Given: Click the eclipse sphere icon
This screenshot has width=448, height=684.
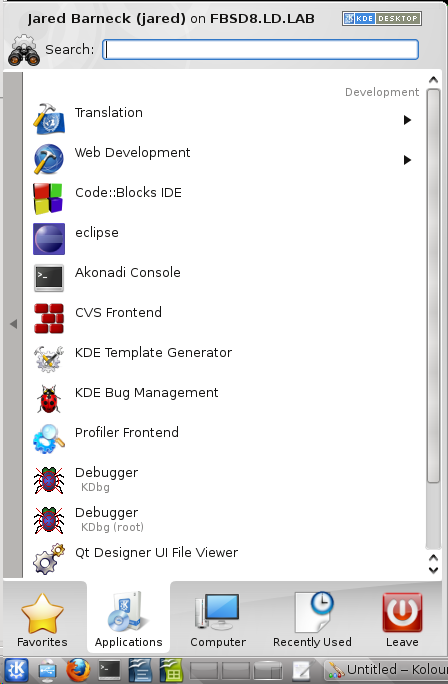Looking at the screenshot, I should (x=49, y=239).
